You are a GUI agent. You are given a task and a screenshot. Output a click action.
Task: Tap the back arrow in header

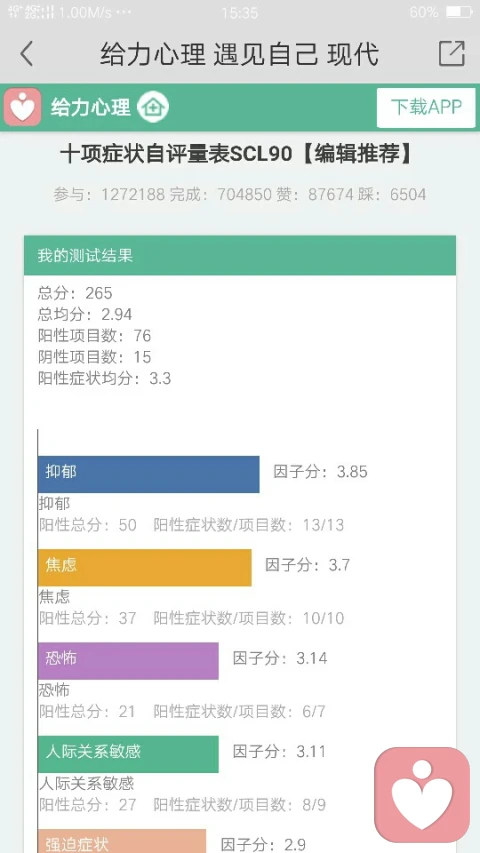pos(26,54)
